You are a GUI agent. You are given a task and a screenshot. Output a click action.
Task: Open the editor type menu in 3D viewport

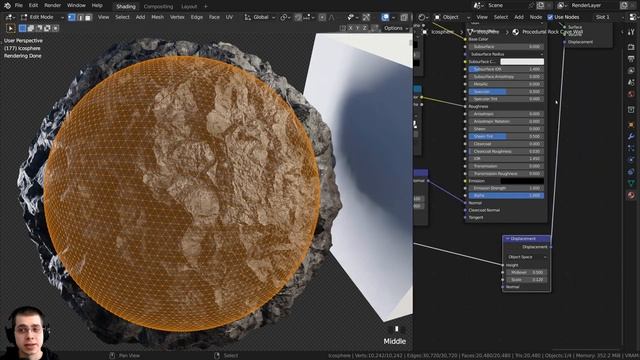click(x=10, y=17)
